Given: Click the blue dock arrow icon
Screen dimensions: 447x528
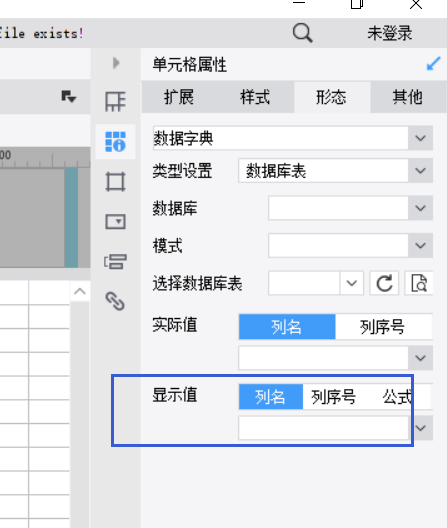Looking at the screenshot, I should click(x=433, y=64).
